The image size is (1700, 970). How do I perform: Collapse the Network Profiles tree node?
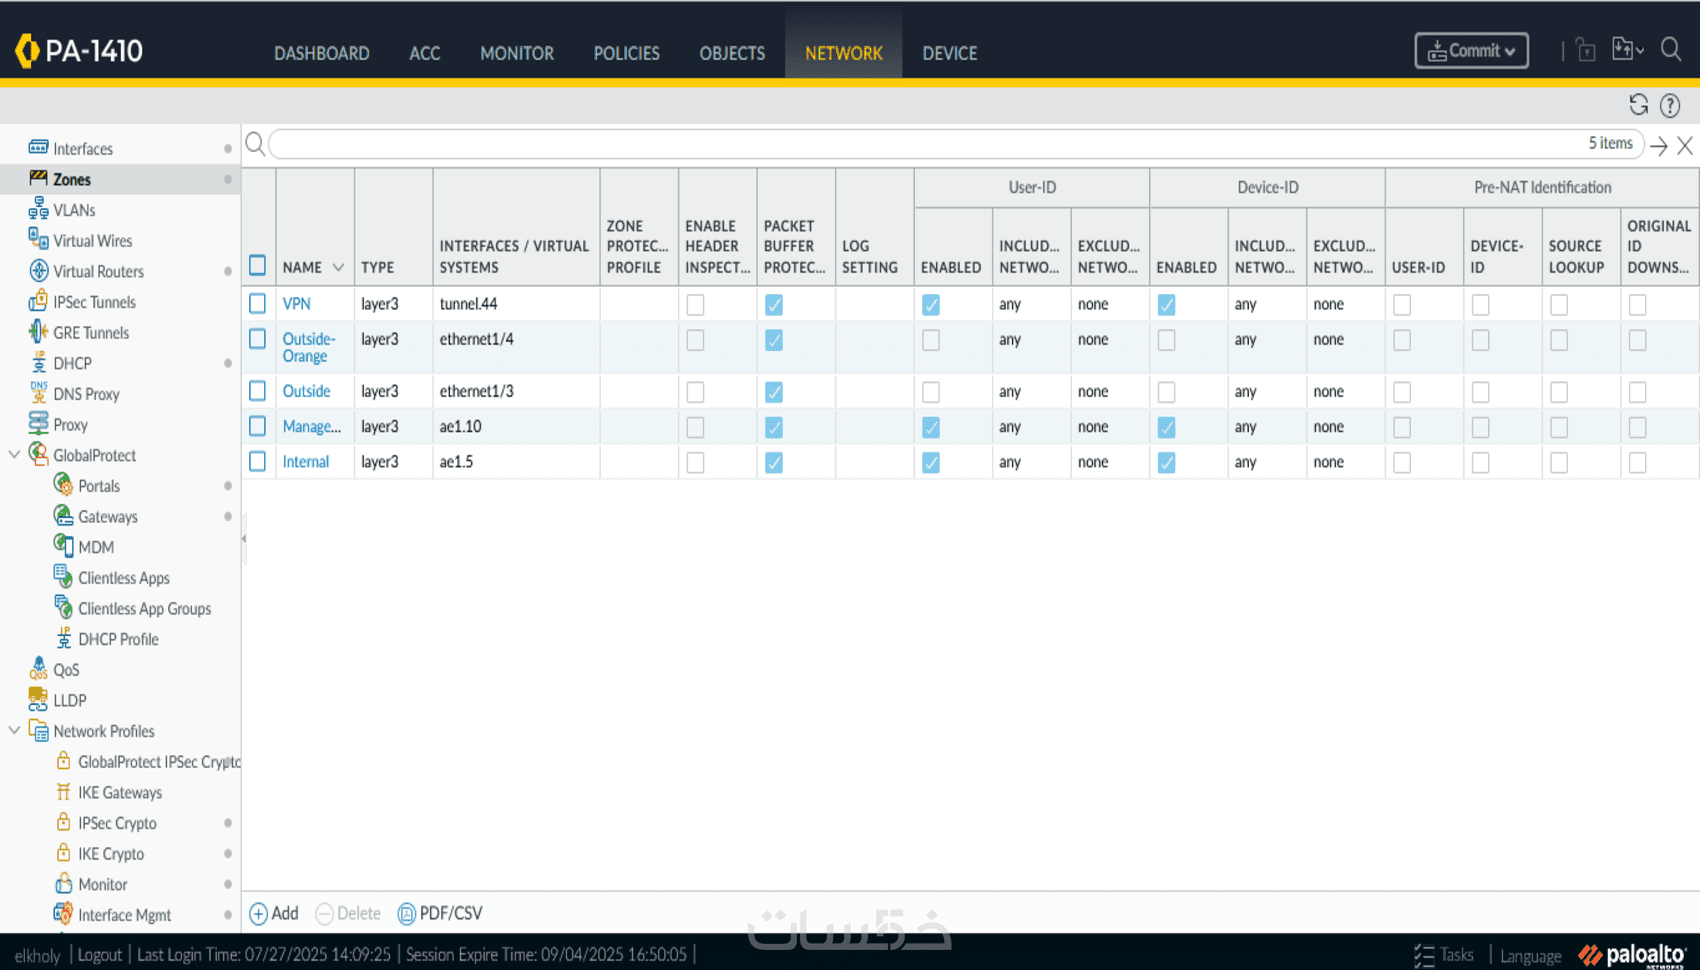[14, 730]
